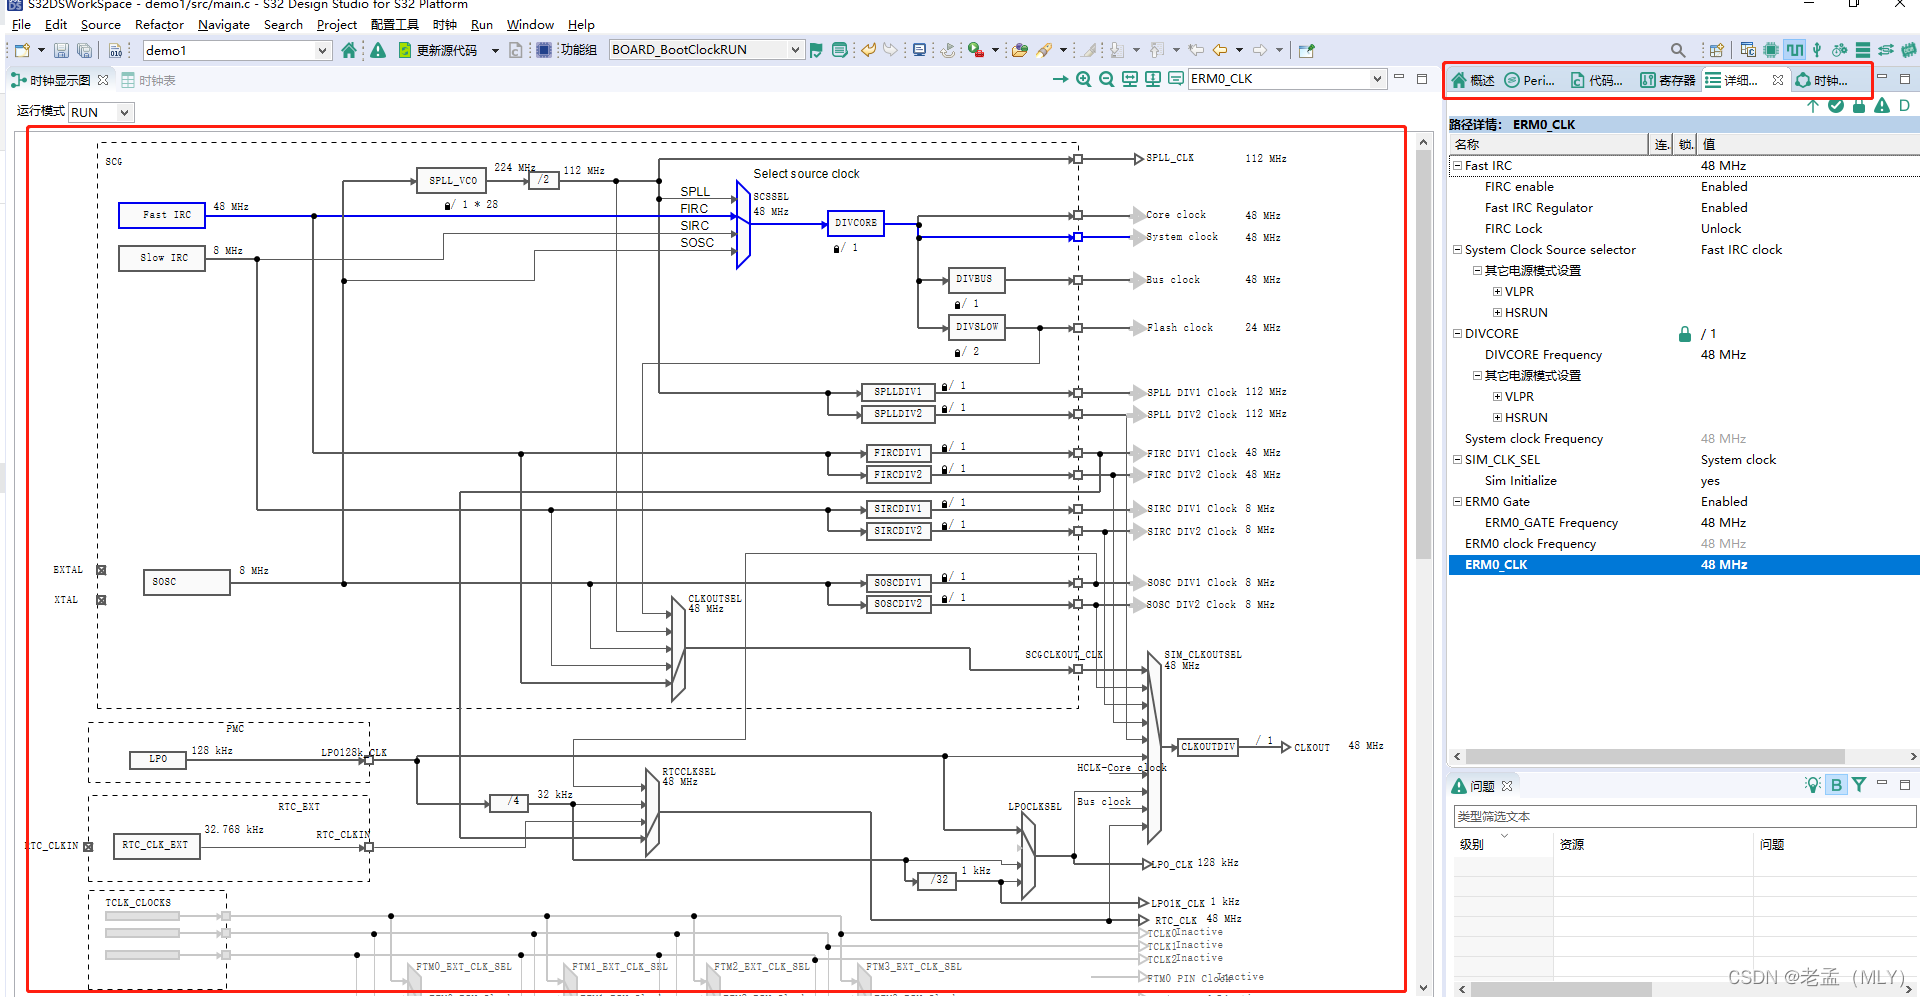Open the demo1 project dropdown

pyautogui.click(x=322, y=50)
